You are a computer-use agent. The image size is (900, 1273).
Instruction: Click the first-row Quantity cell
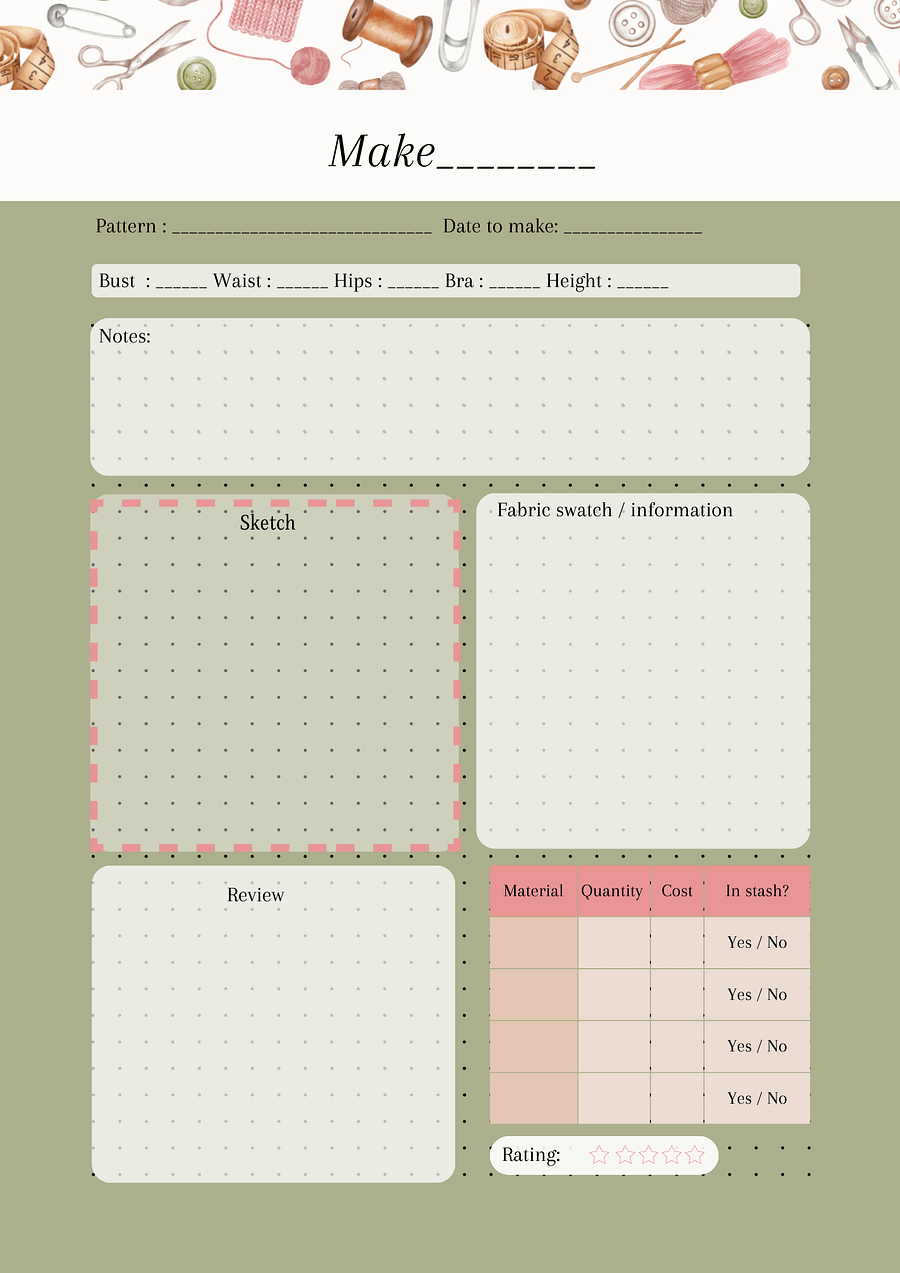pos(614,942)
